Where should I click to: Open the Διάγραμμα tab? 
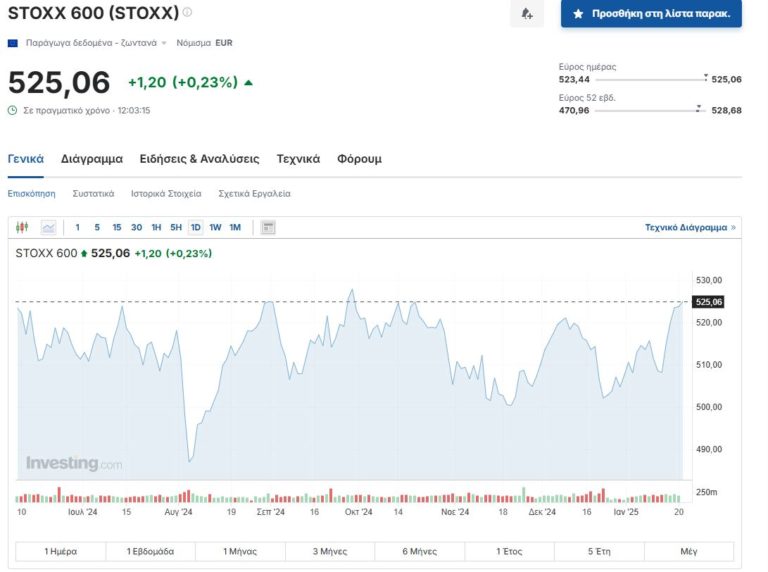click(x=91, y=159)
